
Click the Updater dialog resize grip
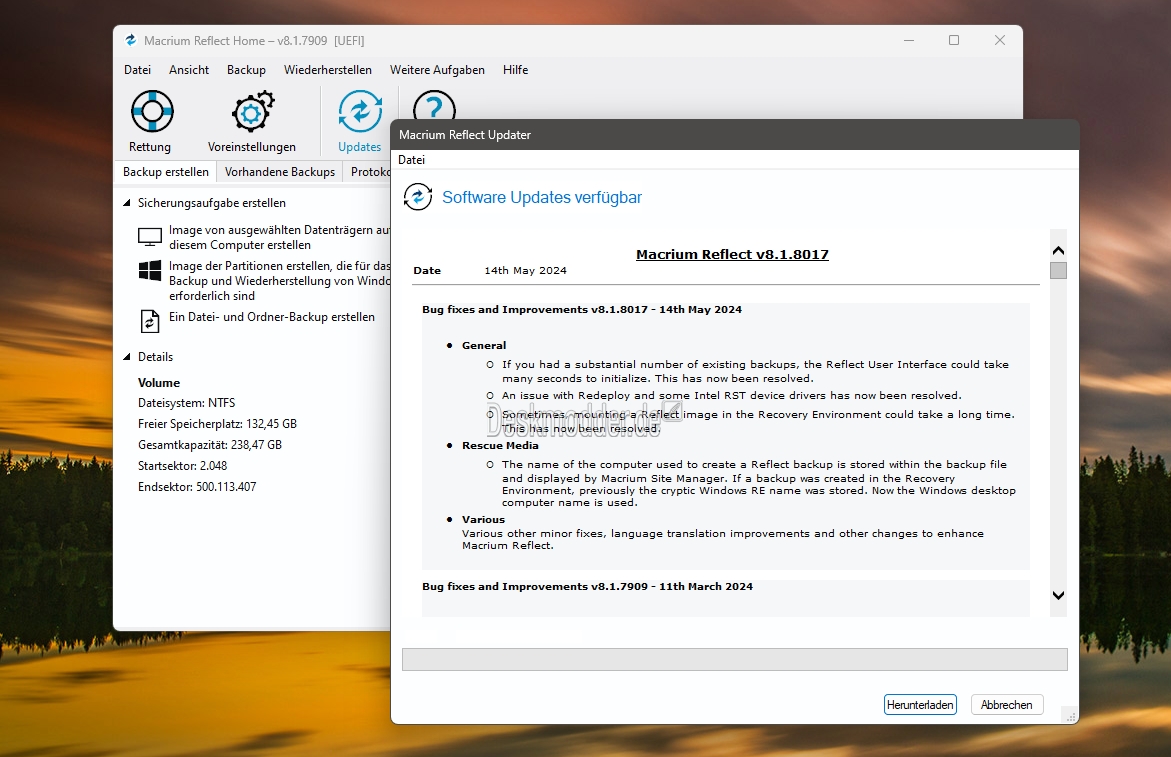pos(1072,717)
